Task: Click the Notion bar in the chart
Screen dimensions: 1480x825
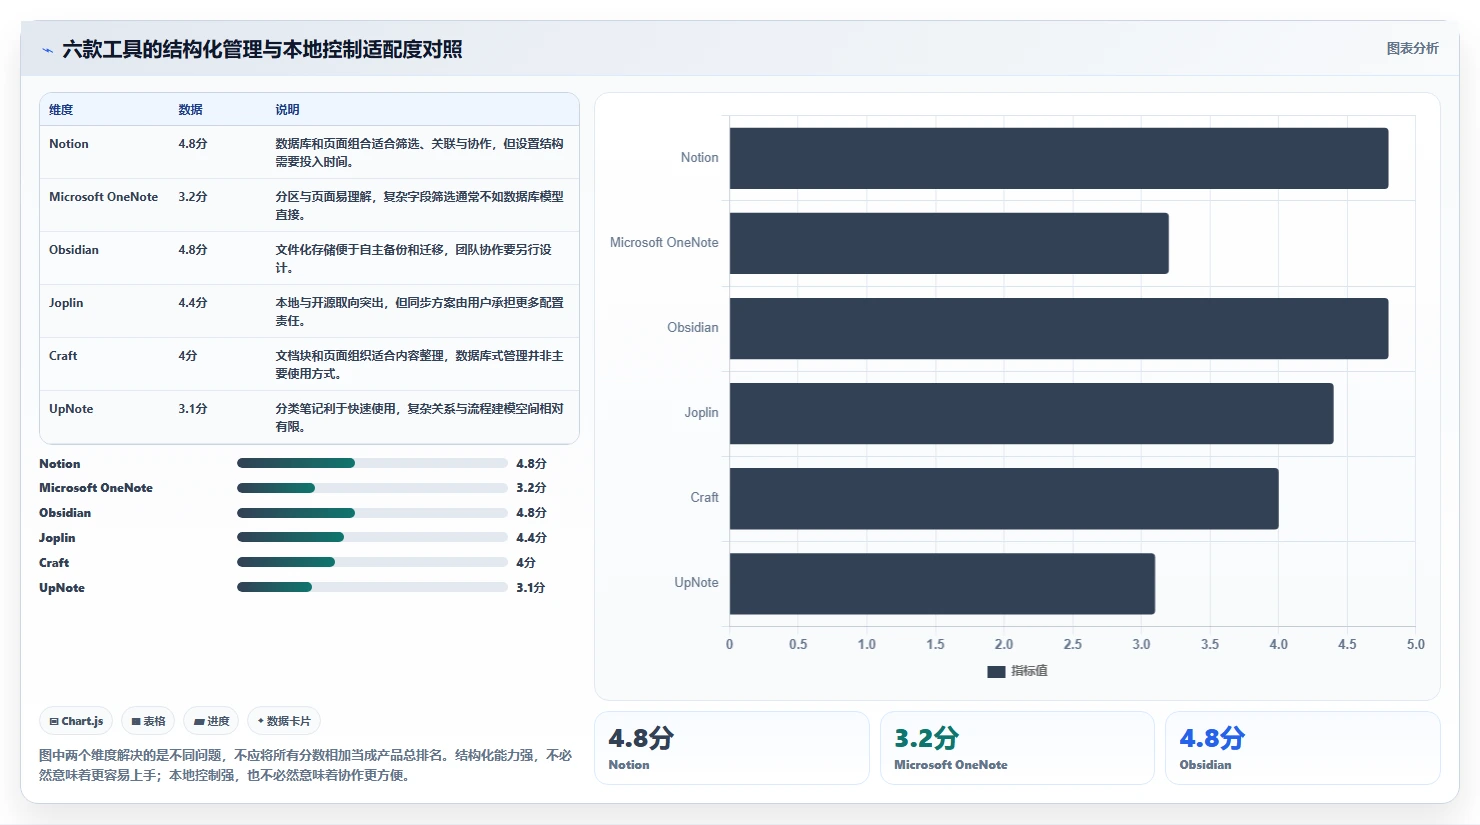Action: 1059,158
